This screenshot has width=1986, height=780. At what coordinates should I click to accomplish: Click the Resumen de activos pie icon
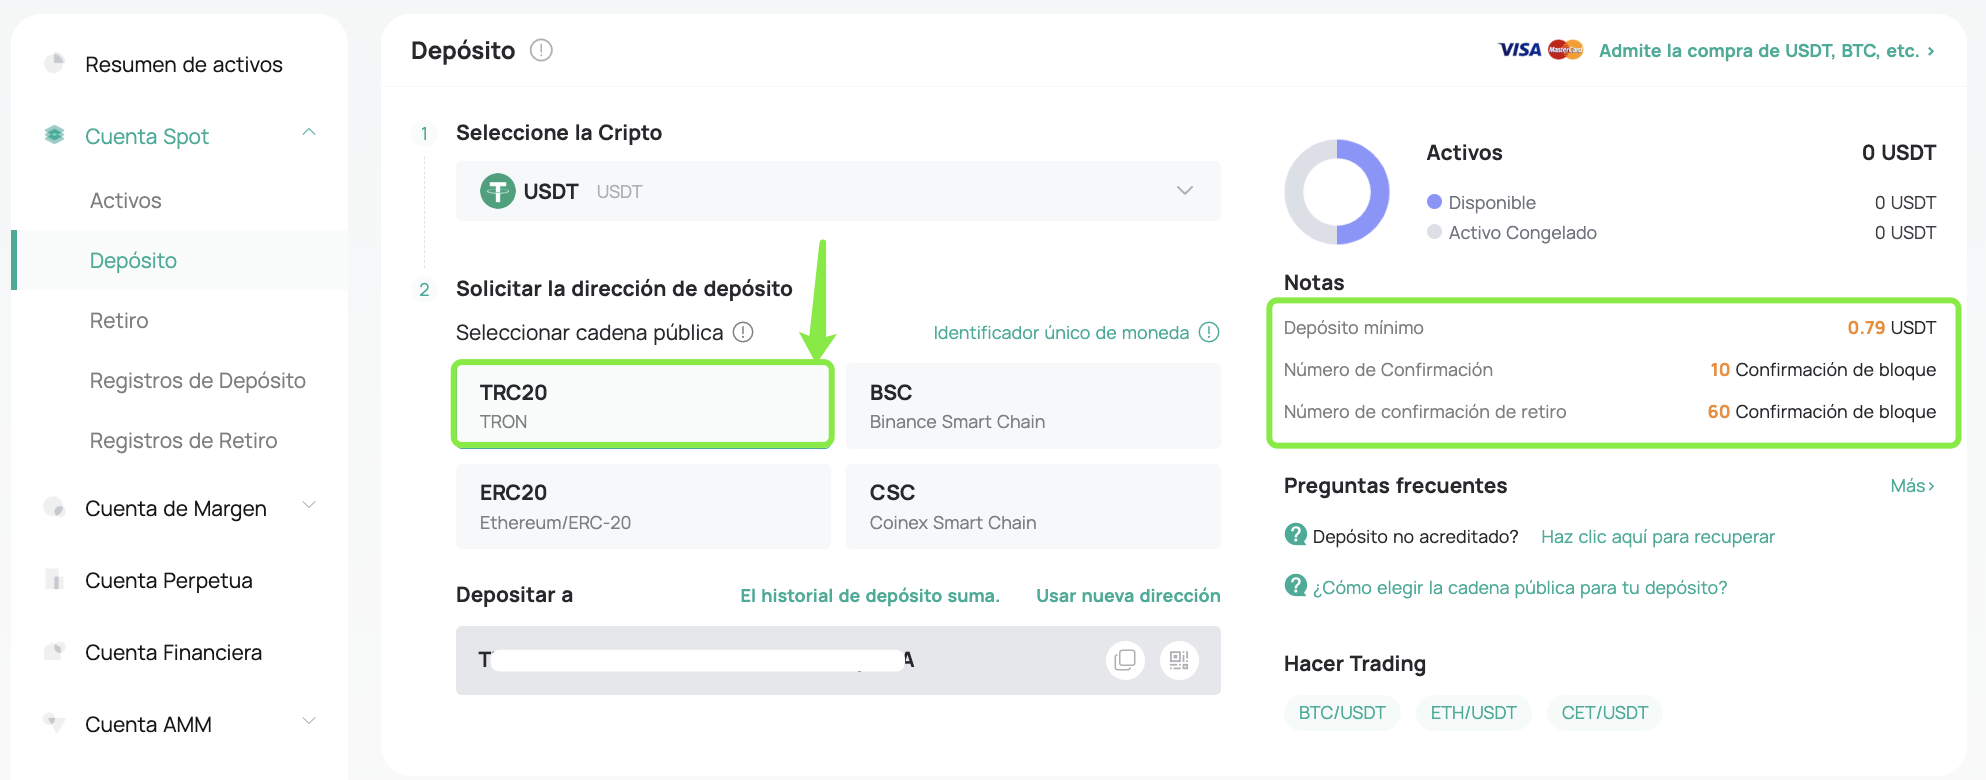(55, 64)
